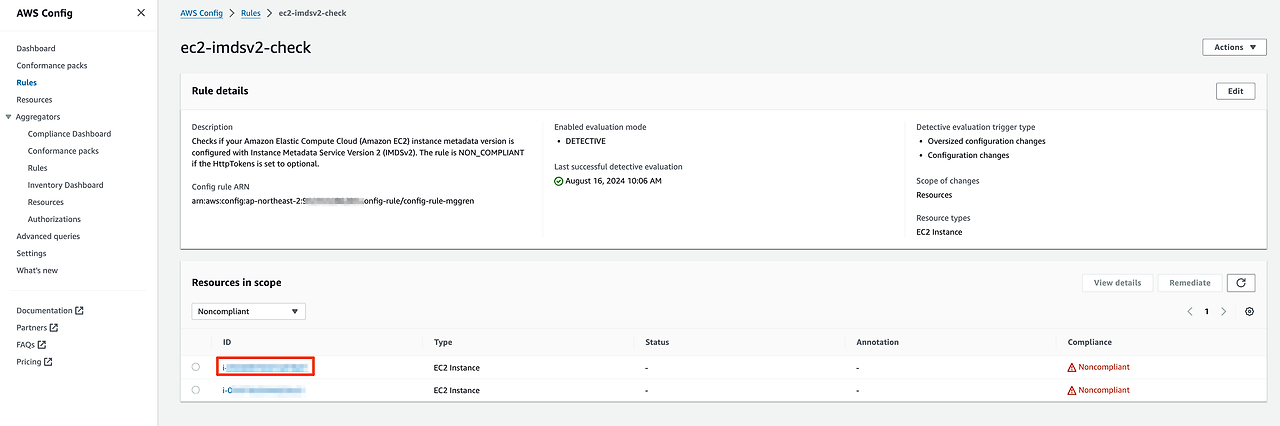This screenshot has height=426, width=1280.
Task: Go to Rules breadcrumb link
Action: 251,14
